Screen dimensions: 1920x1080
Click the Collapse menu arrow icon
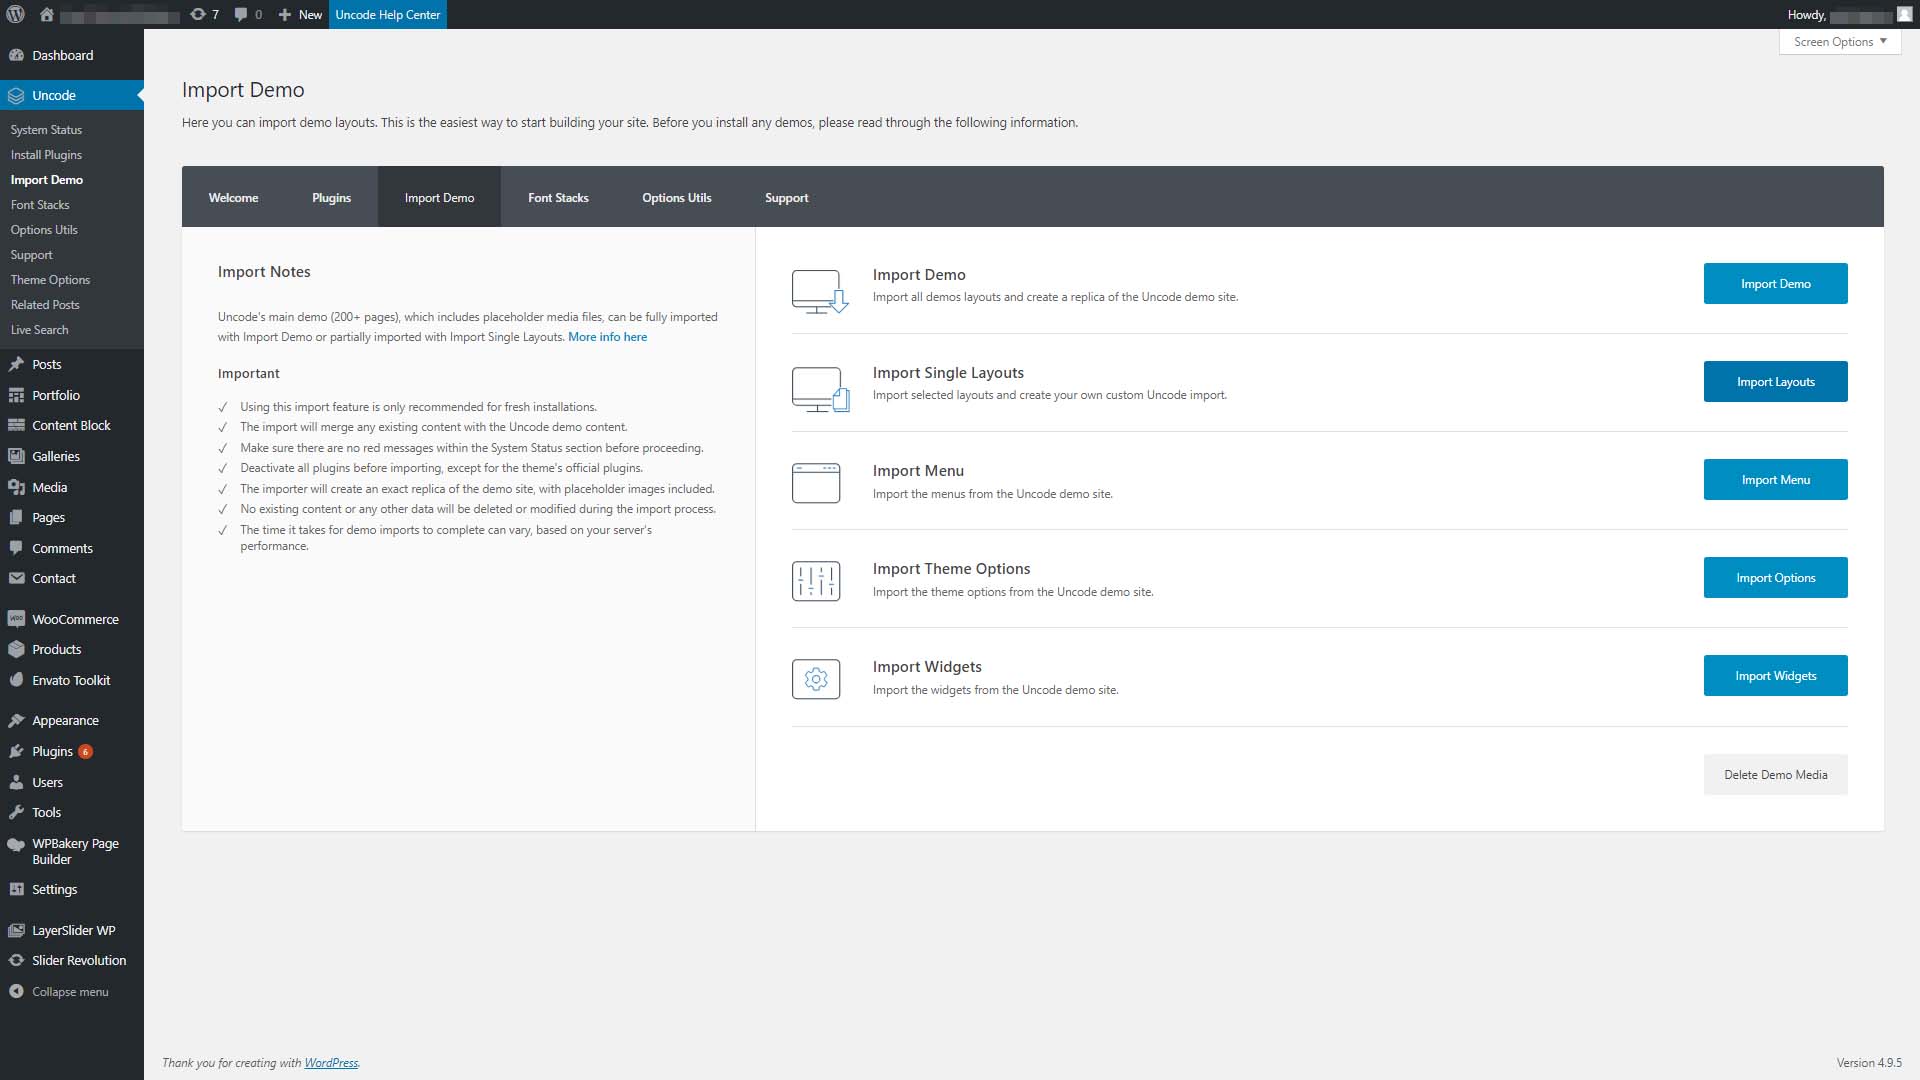[x=16, y=991]
